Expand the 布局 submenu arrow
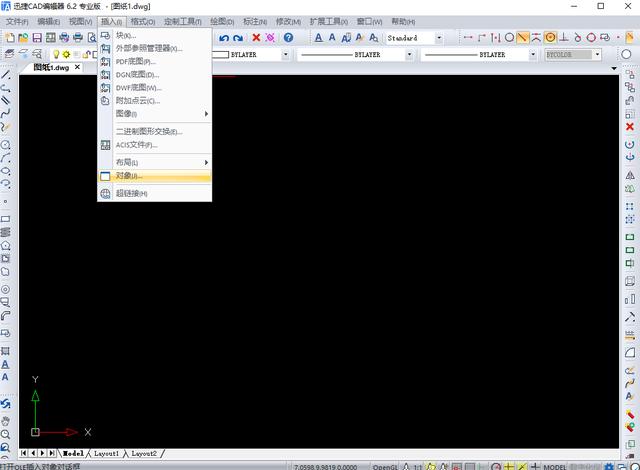The width and height of the screenshot is (640, 470). 207,163
